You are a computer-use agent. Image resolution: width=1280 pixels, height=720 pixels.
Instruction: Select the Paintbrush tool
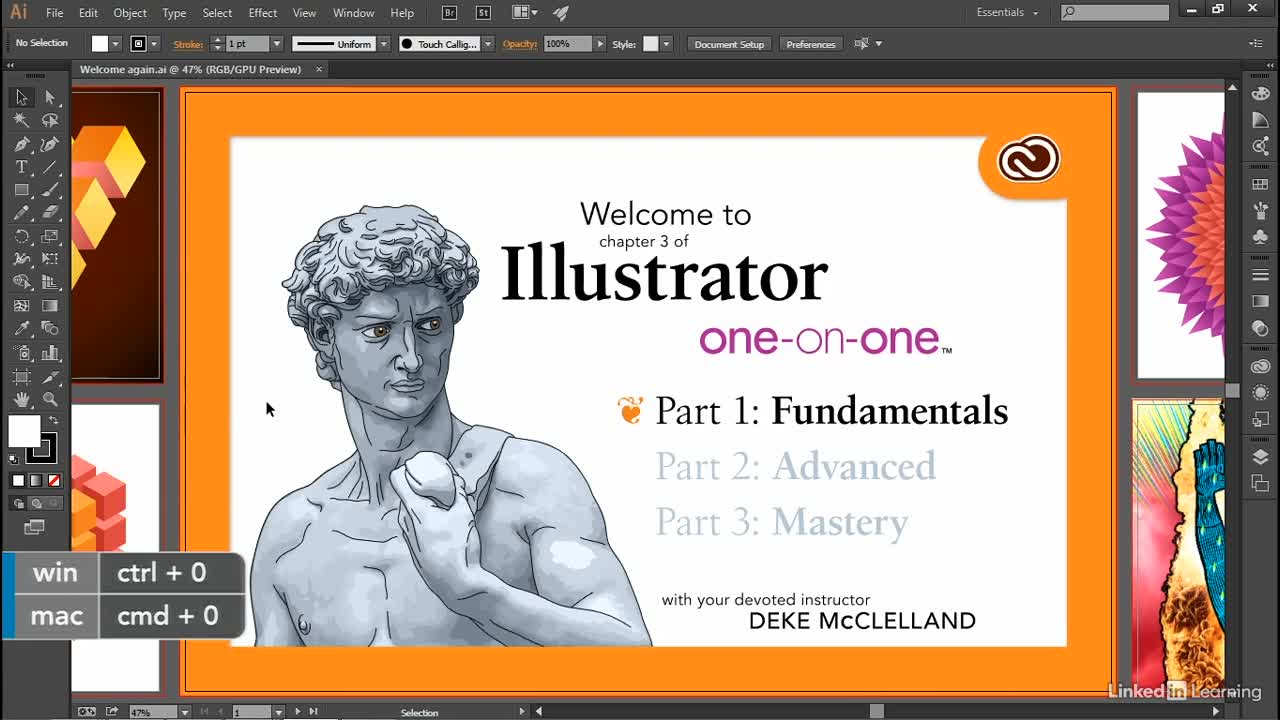point(50,190)
